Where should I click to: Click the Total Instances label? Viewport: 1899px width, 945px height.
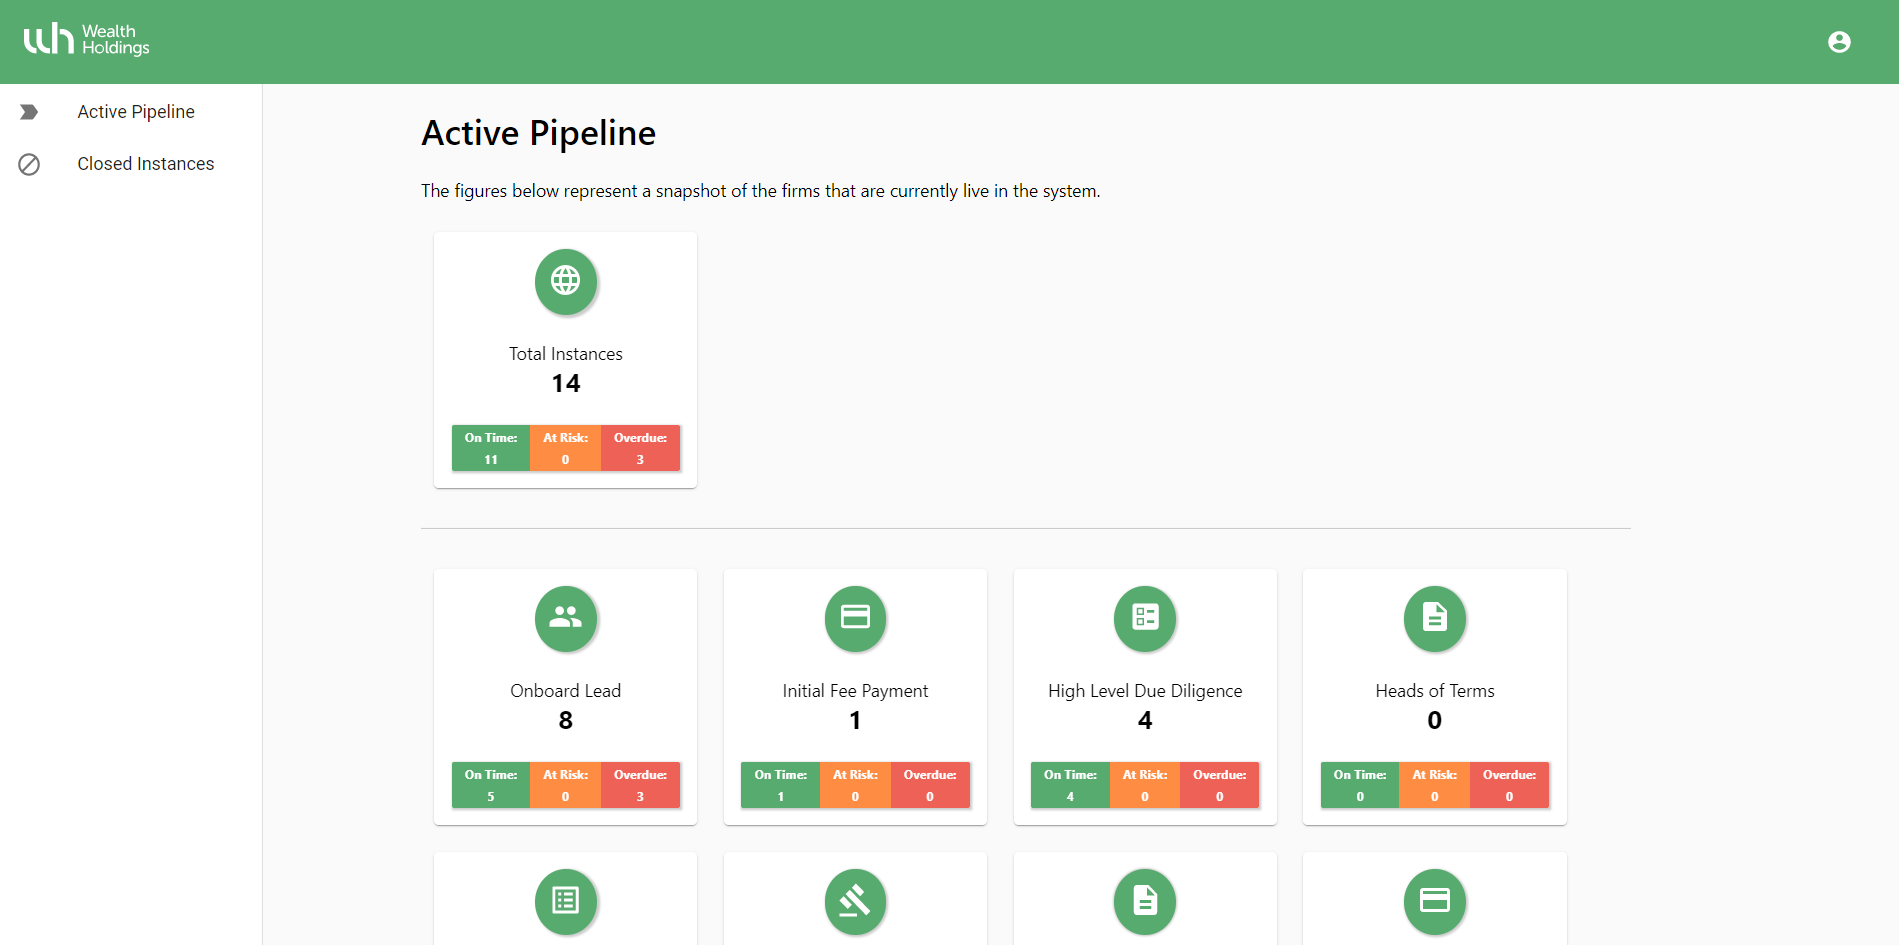(x=566, y=354)
